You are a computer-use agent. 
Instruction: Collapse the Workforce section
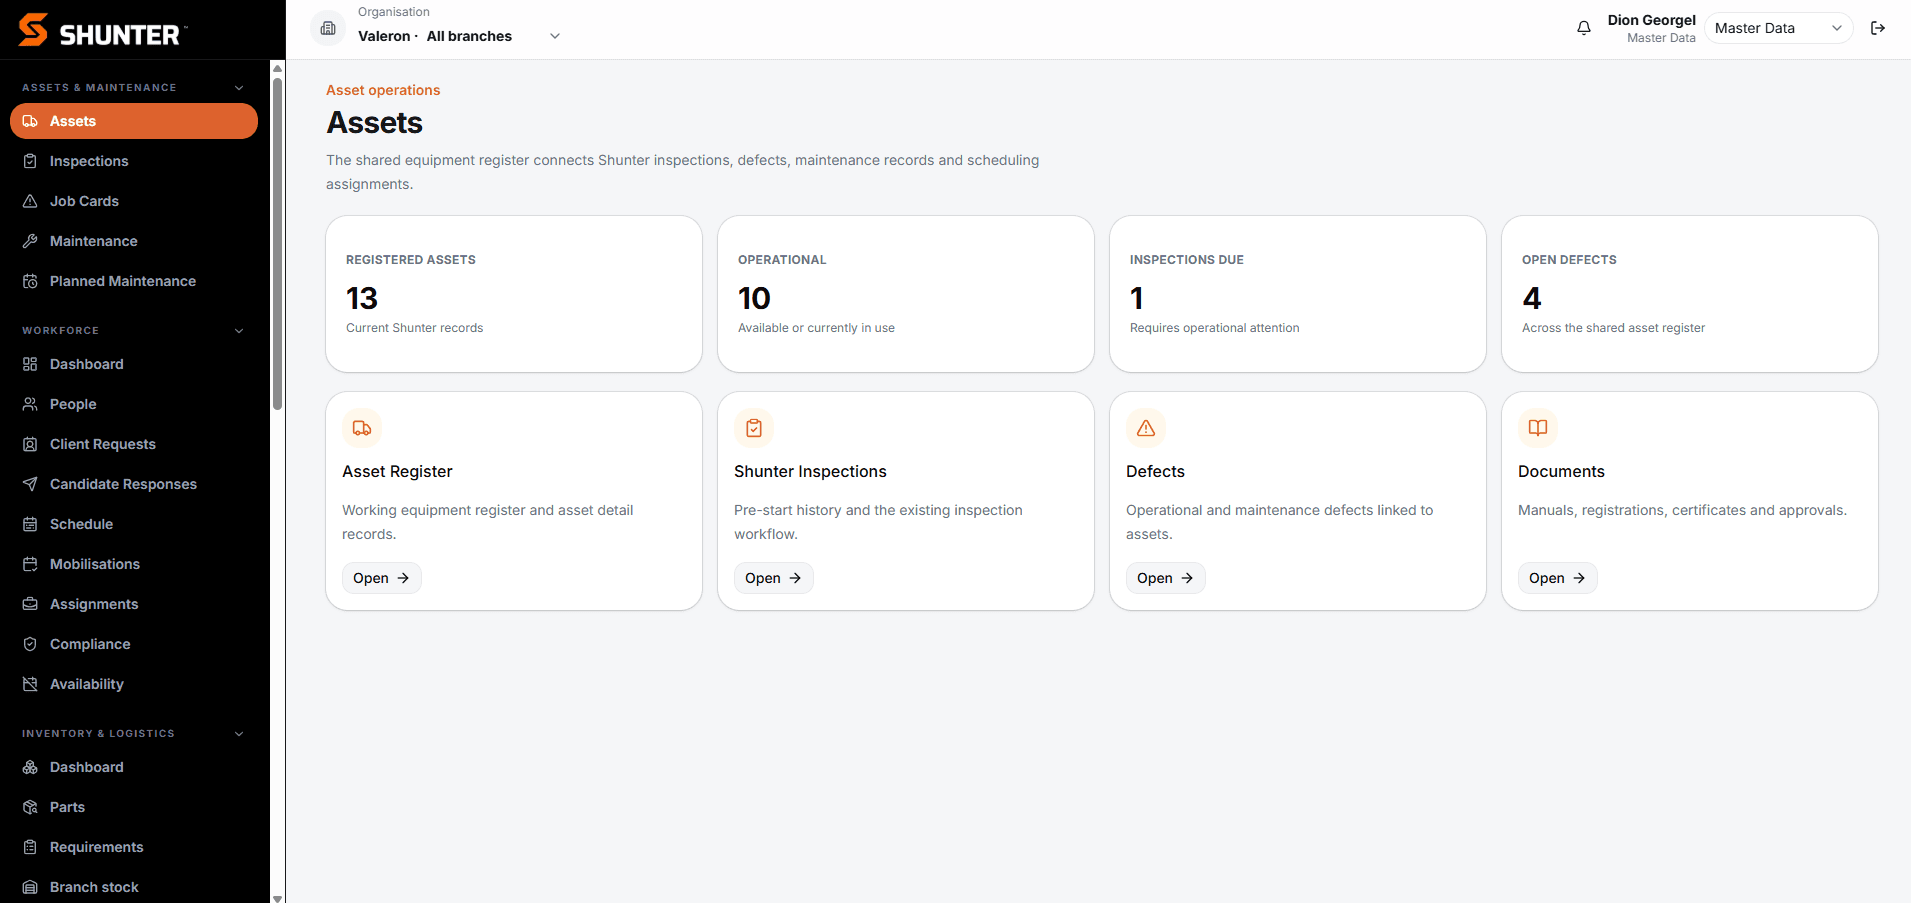(x=239, y=331)
